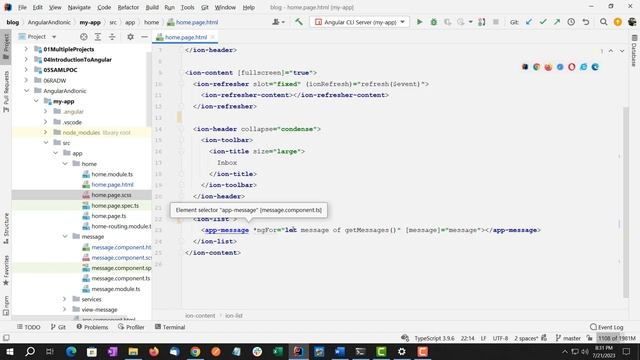Jump to next highlighted error arrow
This screenshot has width=640, height=360.
click(x=622, y=51)
